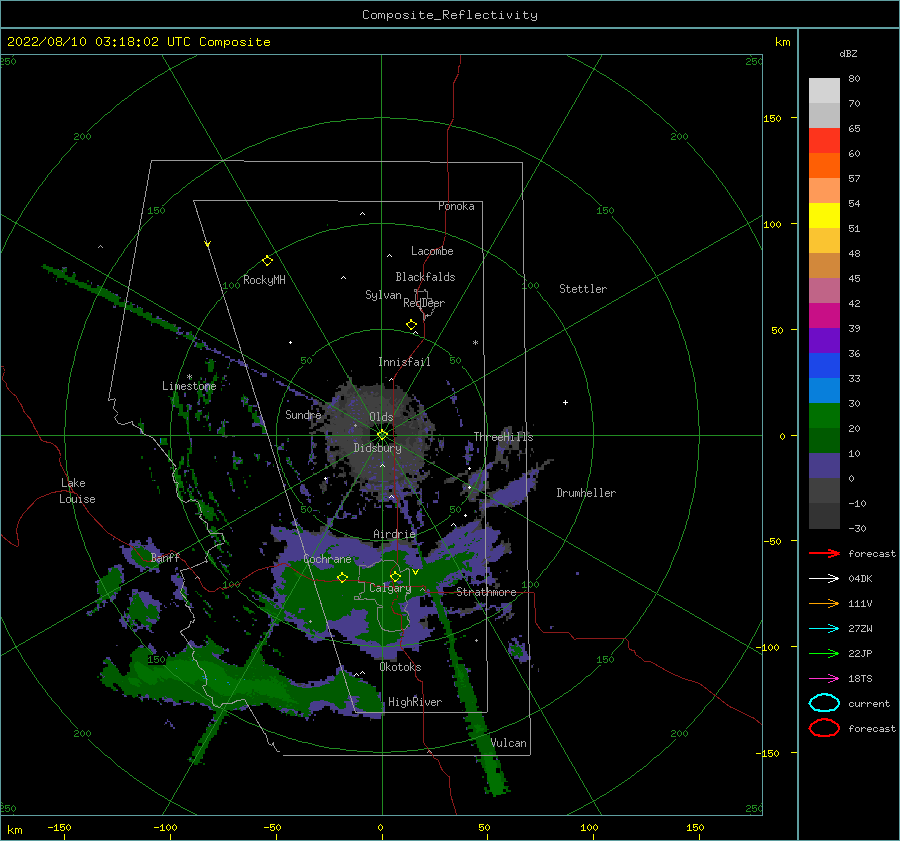Click the Cochrane label on map
The width and height of the screenshot is (900, 841).
coord(327,559)
